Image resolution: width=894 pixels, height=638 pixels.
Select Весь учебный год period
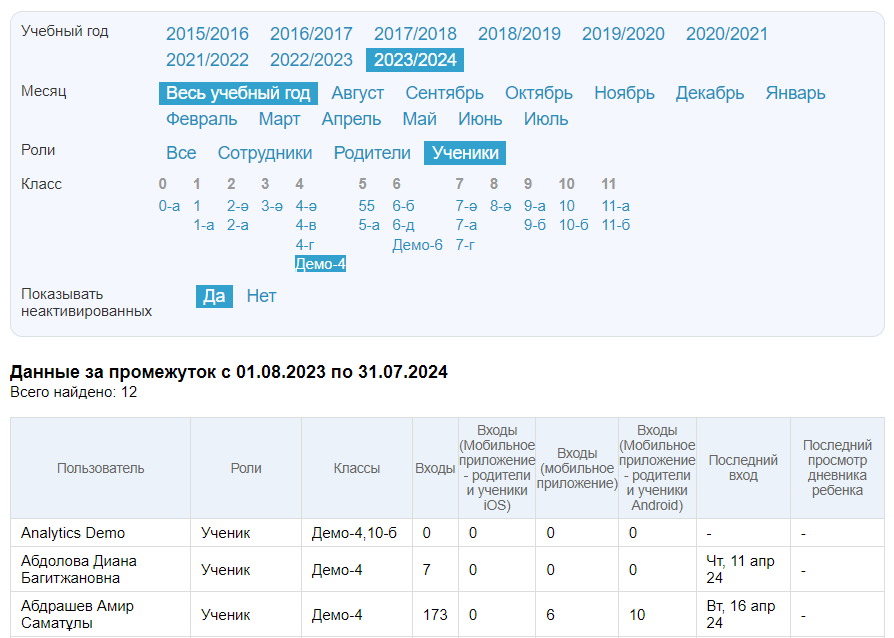pos(238,93)
